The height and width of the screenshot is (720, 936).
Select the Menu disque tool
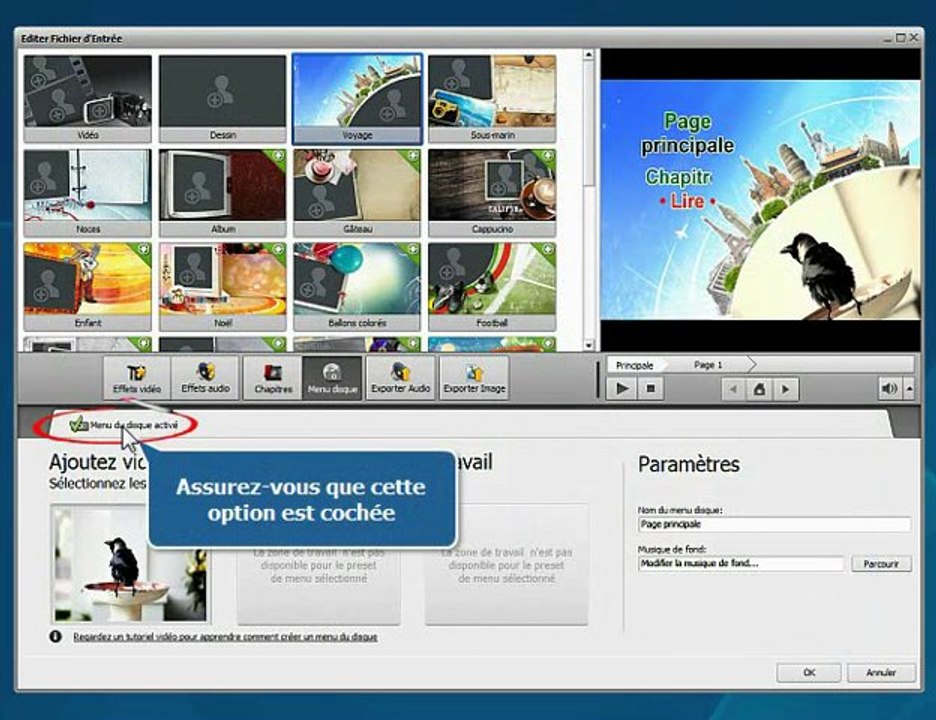click(x=332, y=378)
